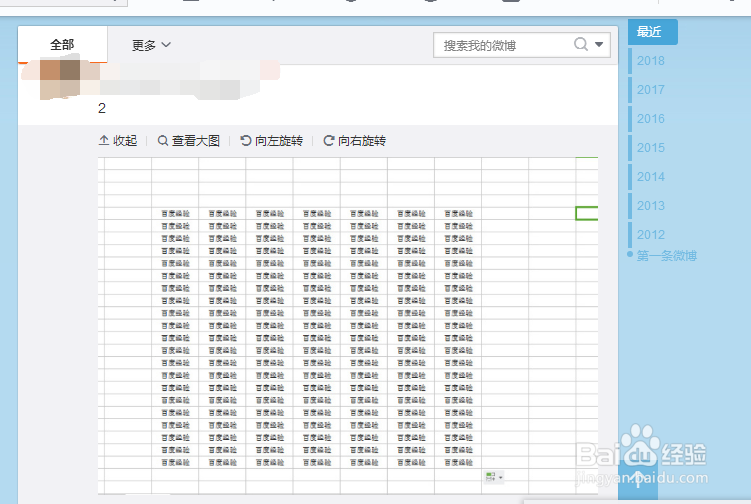Open the 第一条微博 link
751x504 pixels.
(666, 256)
